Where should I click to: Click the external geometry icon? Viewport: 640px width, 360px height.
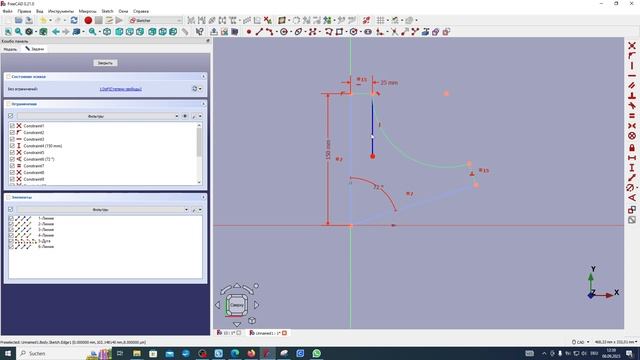pyautogui.click(x=425, y=31)
